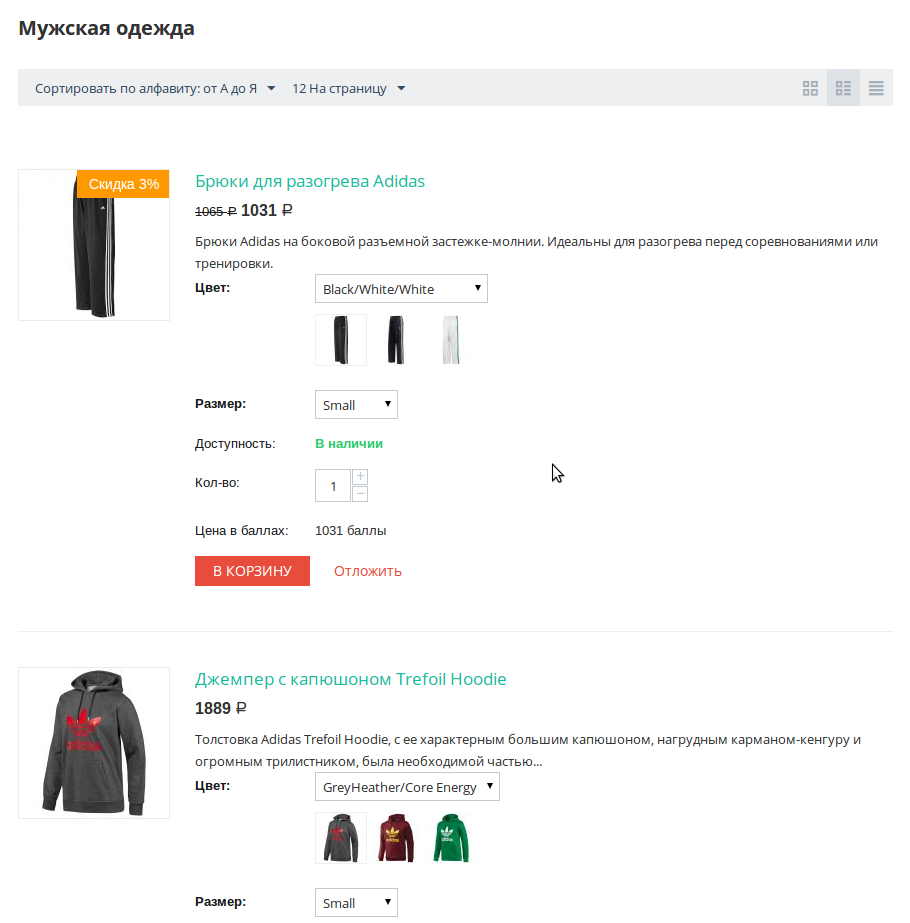This screenshot has width=910, height=923.
Task: Expand the Black/White/White color dropdown
Action: click(401, 289)
